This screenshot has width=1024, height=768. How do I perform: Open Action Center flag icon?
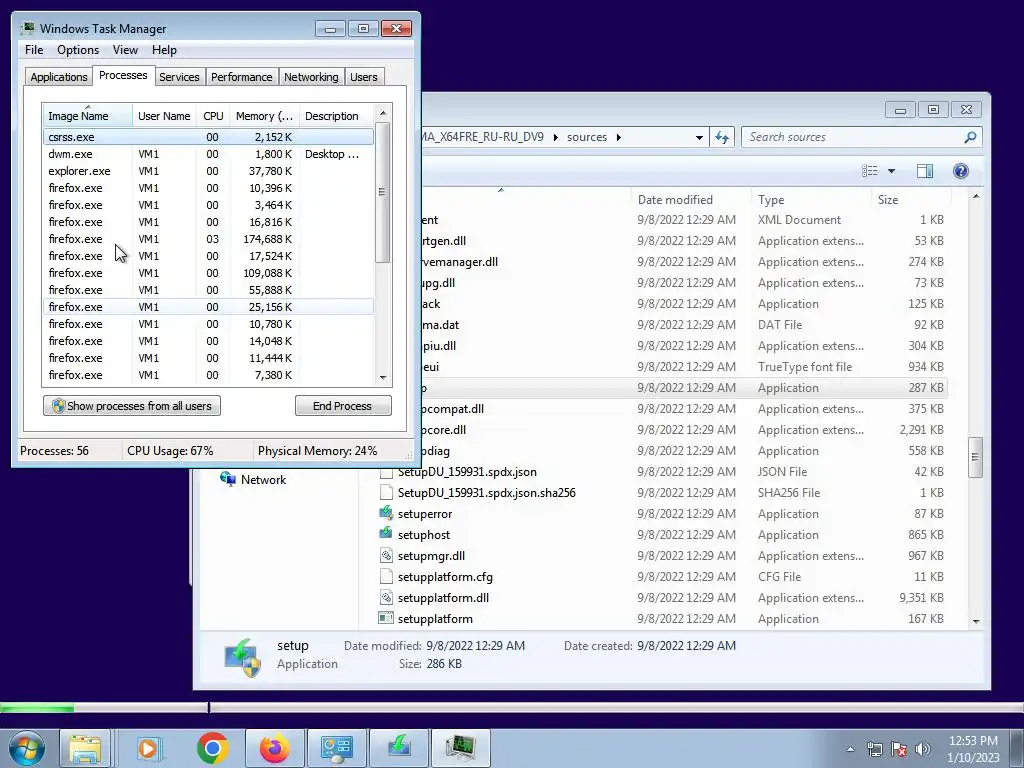coord(899,749)
